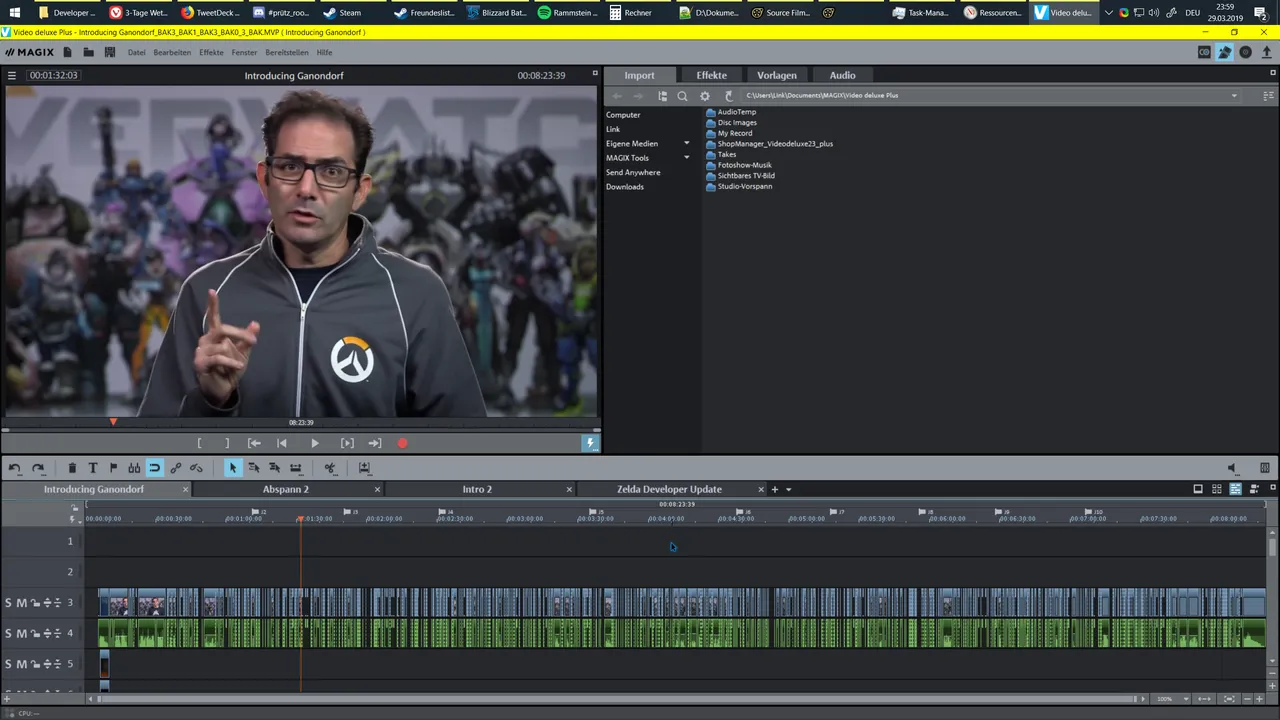Ungroup objects with broken link icon
1280x720 pixels.
(x=196, y=468)
